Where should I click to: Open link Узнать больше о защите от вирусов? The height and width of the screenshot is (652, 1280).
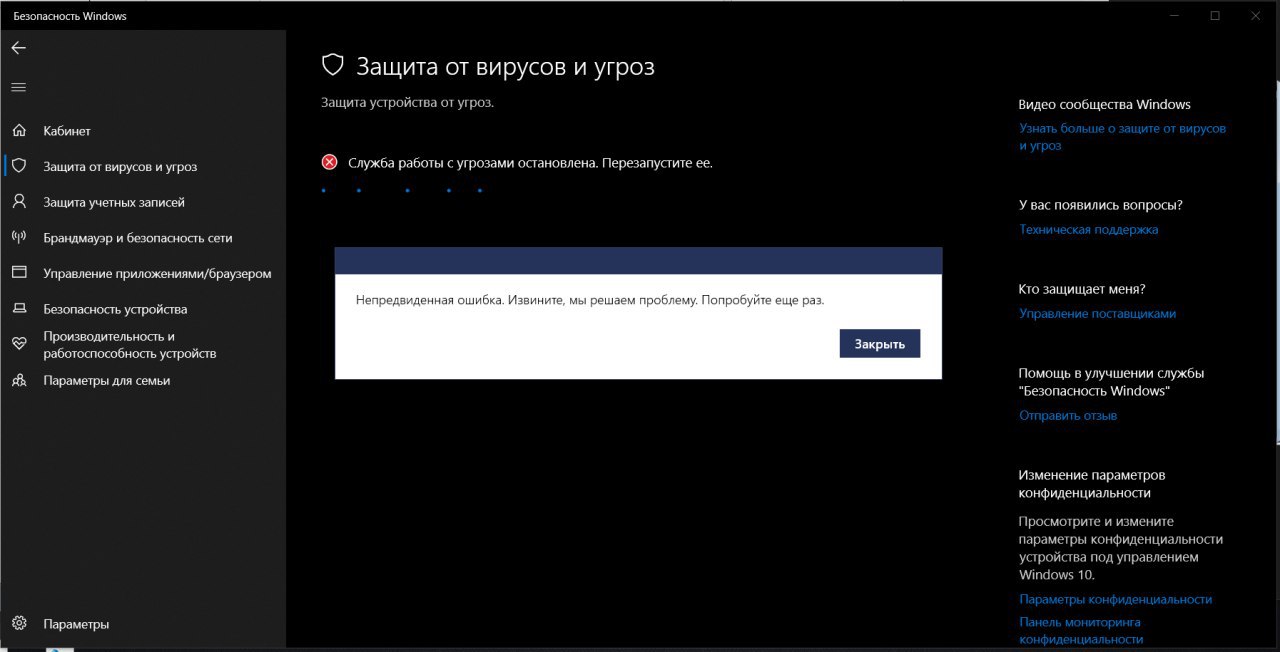tap(1122, 137)
